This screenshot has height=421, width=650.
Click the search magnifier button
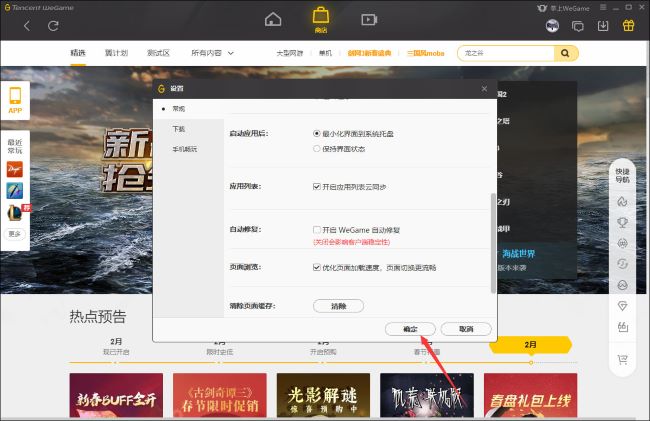[567, 53]
